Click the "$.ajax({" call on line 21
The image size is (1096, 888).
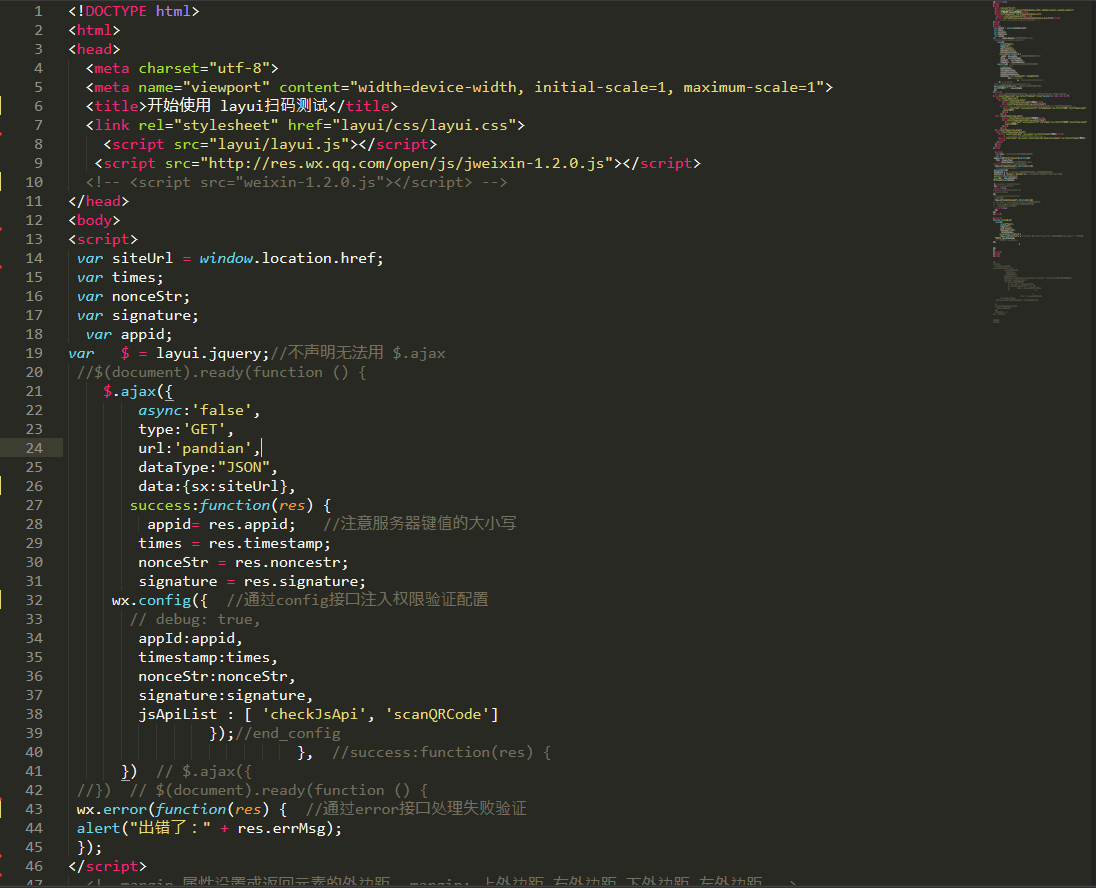tap(138, 392)
